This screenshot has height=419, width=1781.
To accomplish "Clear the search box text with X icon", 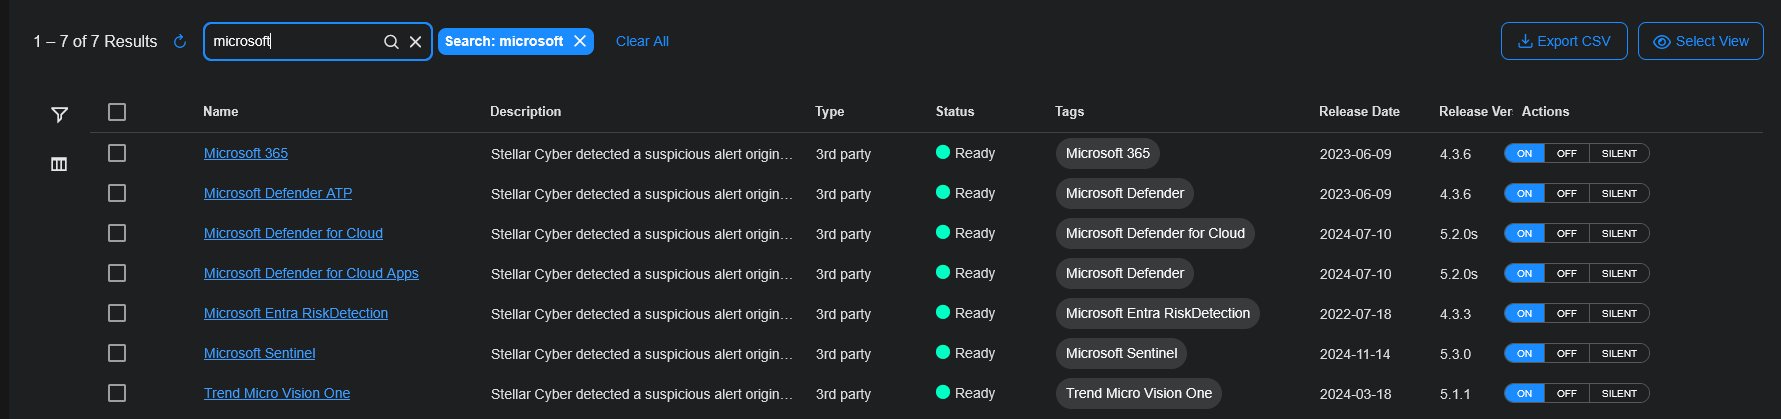I will tap(416, 41).
